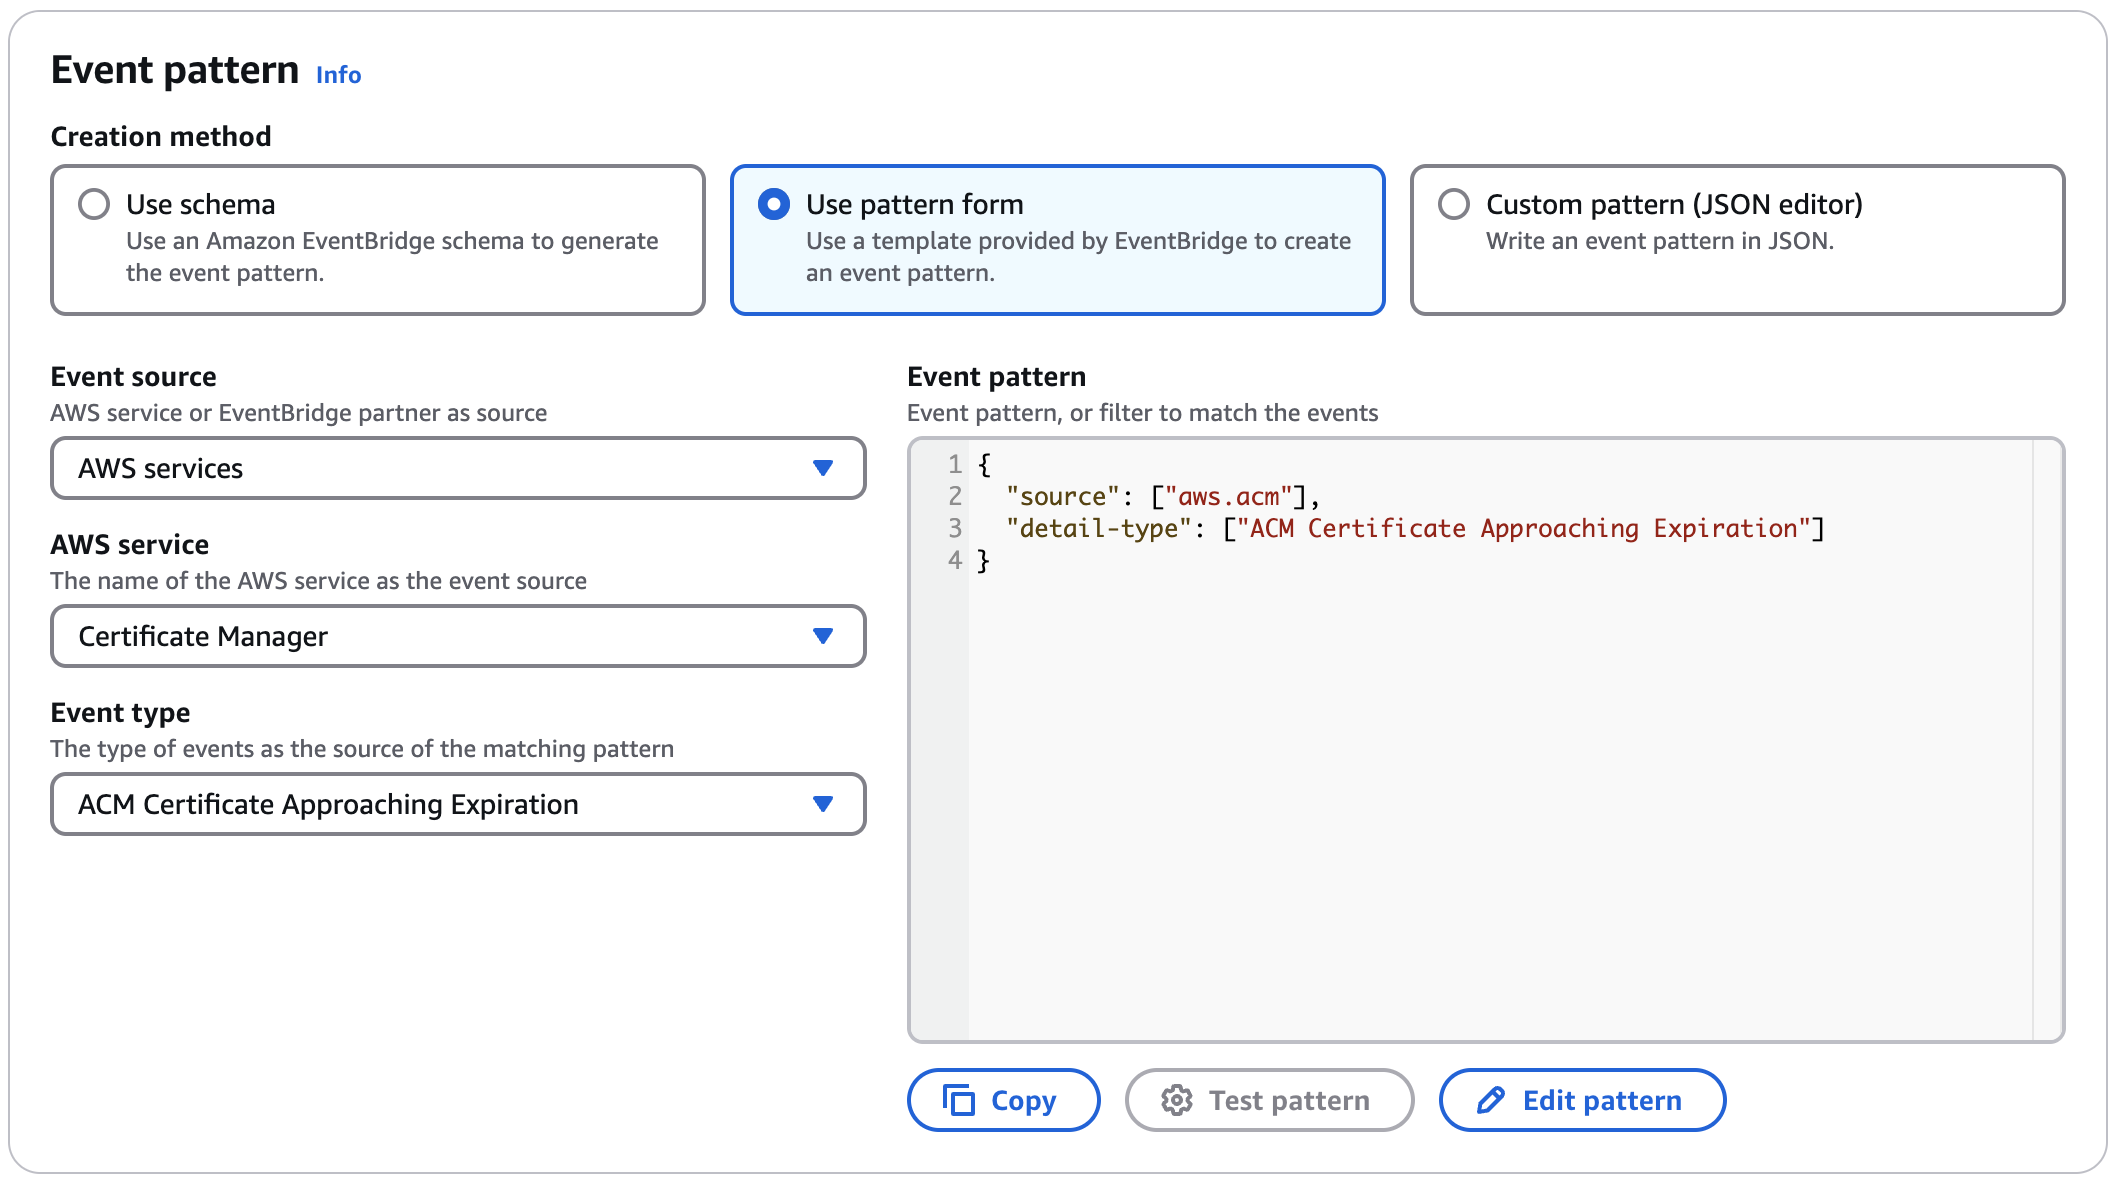Click the "aws.acm" source value in JSON
The height and width of the screenshot is (1188, 2128).
(x=1229, y=497)
